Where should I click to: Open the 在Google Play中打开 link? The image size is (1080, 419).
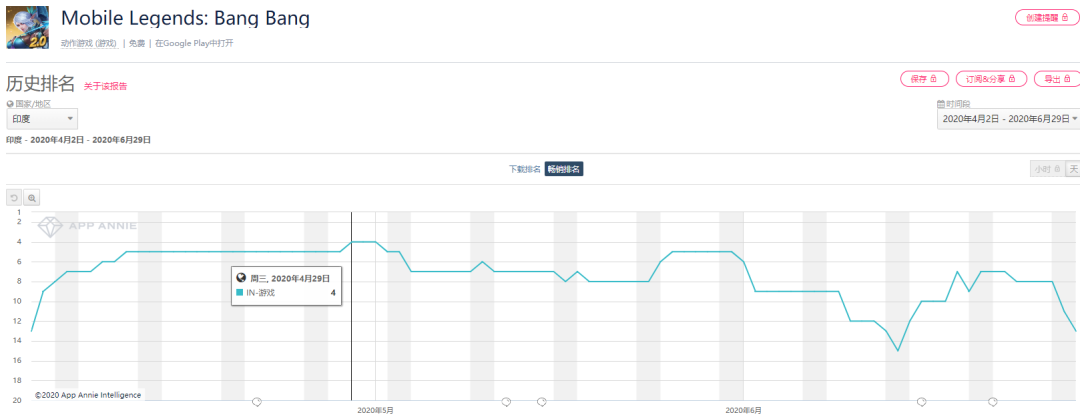point(195,44)
